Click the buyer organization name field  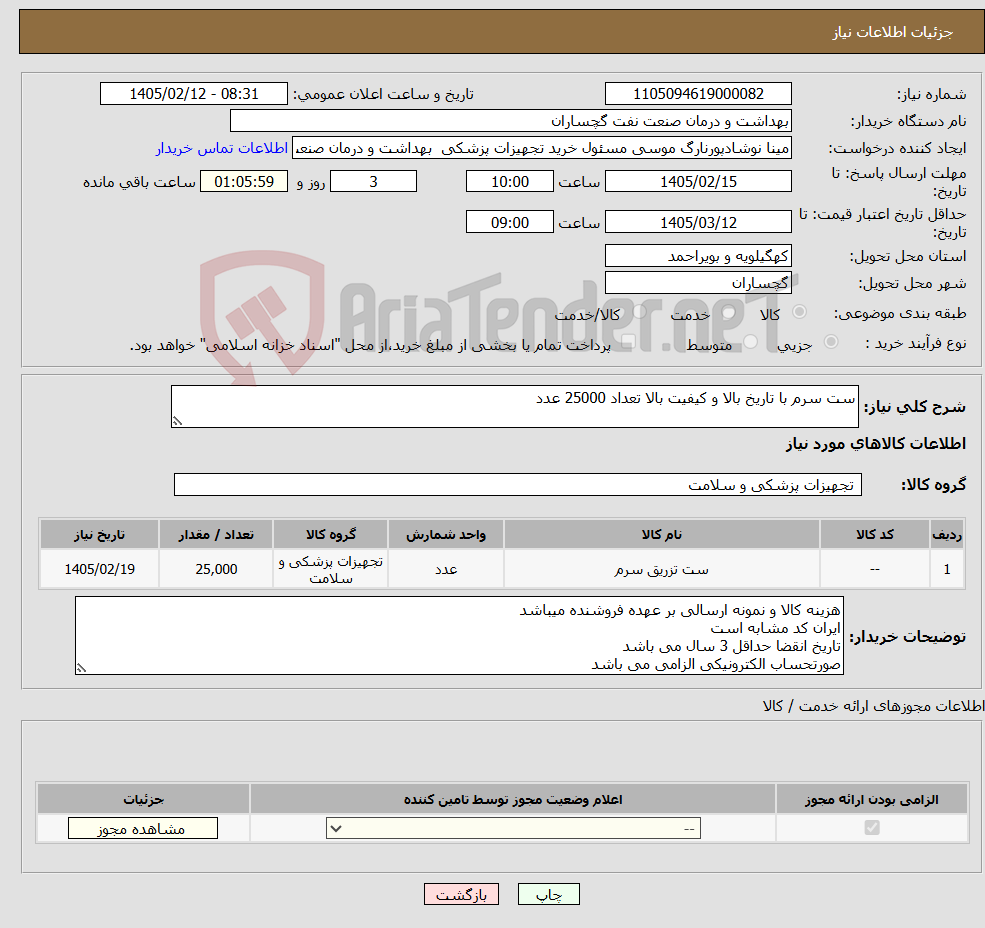[511, 121]
